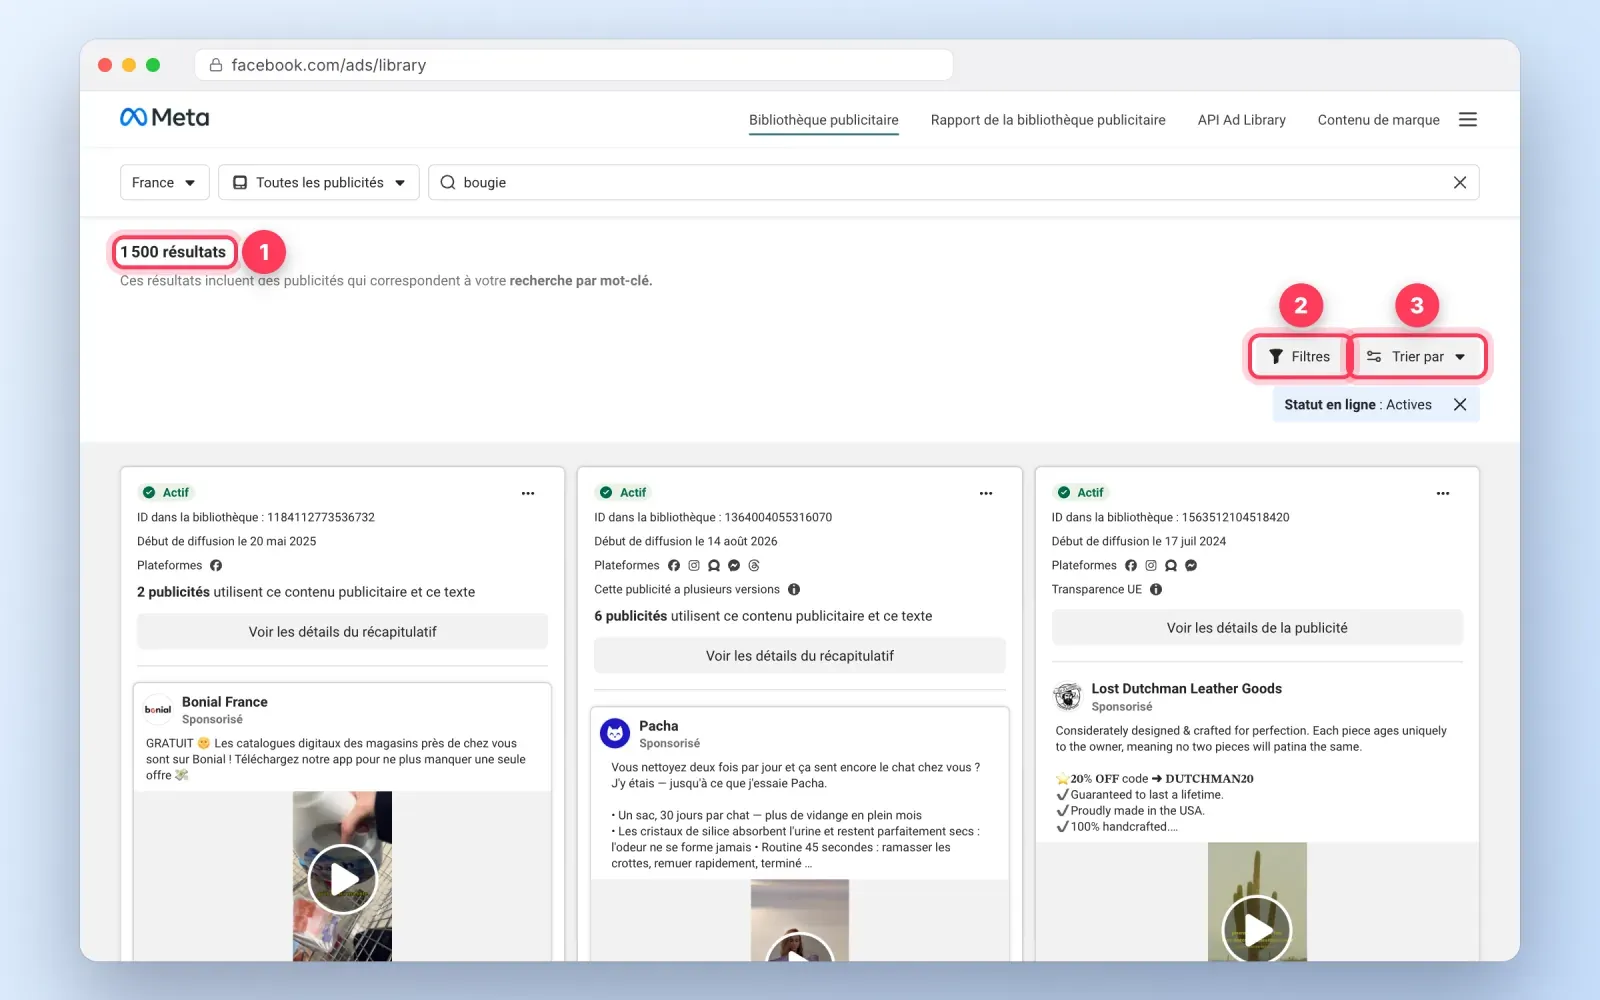Open the hamburger menu icon

point(1467,120)
